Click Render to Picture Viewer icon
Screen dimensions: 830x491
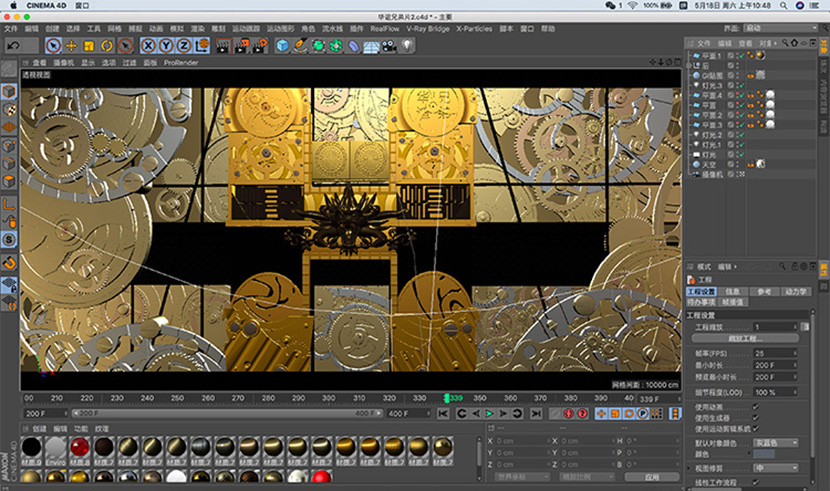[242, 46]
